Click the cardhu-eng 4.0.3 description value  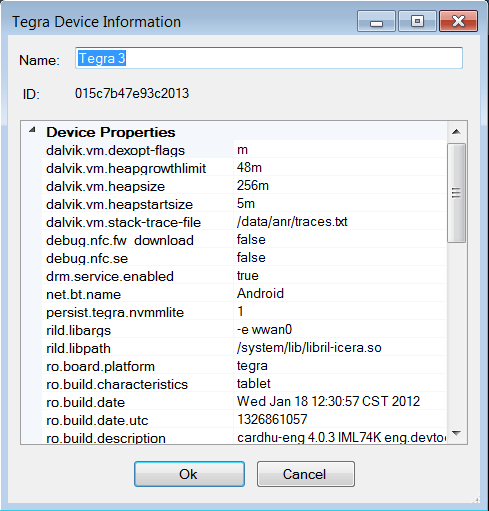(341, 437)
